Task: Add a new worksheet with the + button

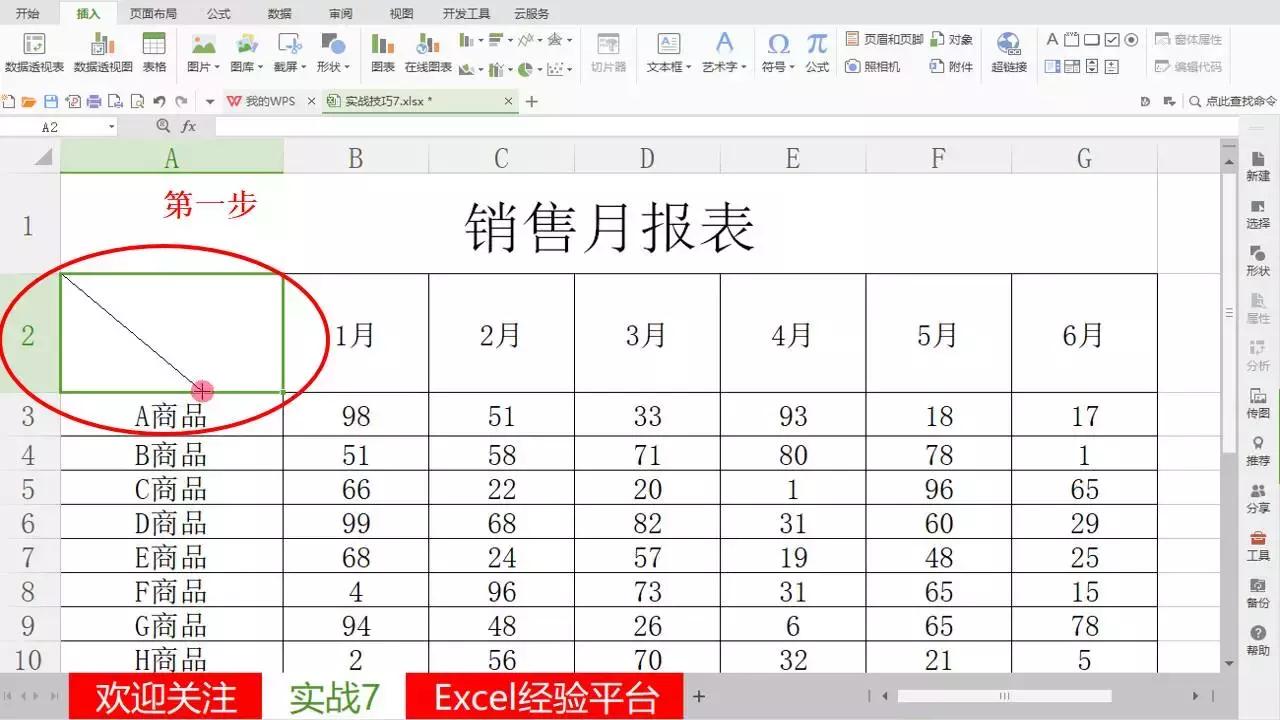Action: click(x=698, y=696)
